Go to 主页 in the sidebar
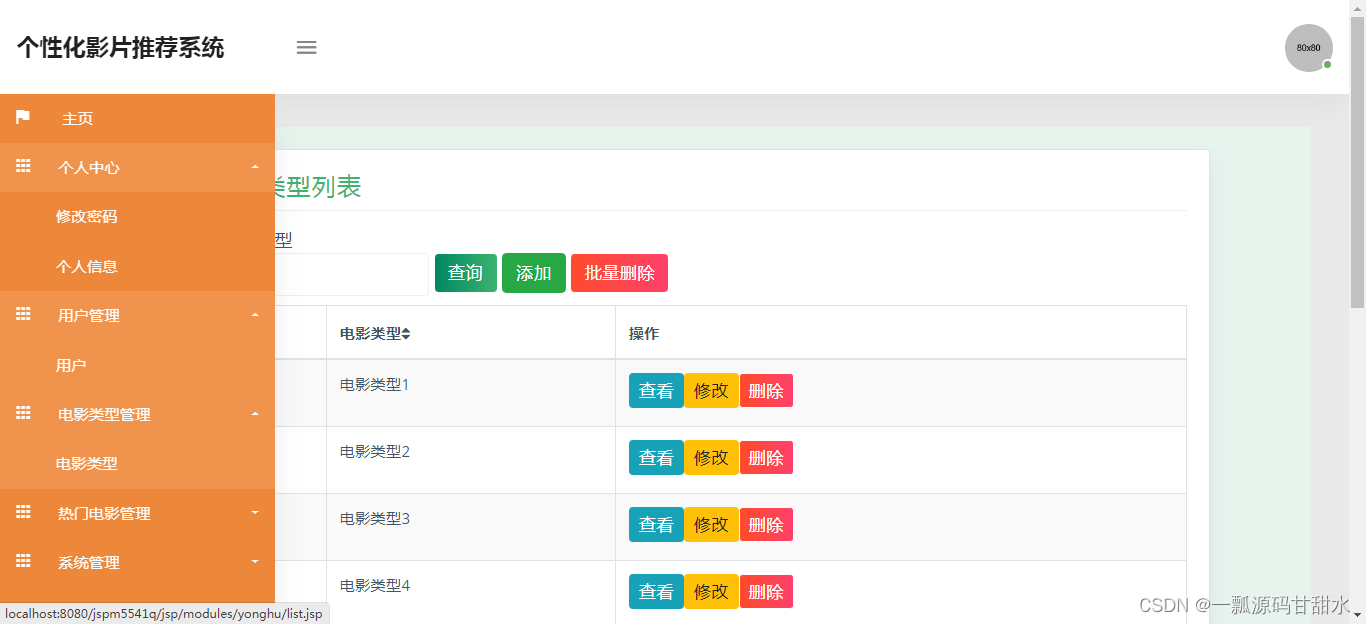The image size is (1366, 624). pos(77,118)
